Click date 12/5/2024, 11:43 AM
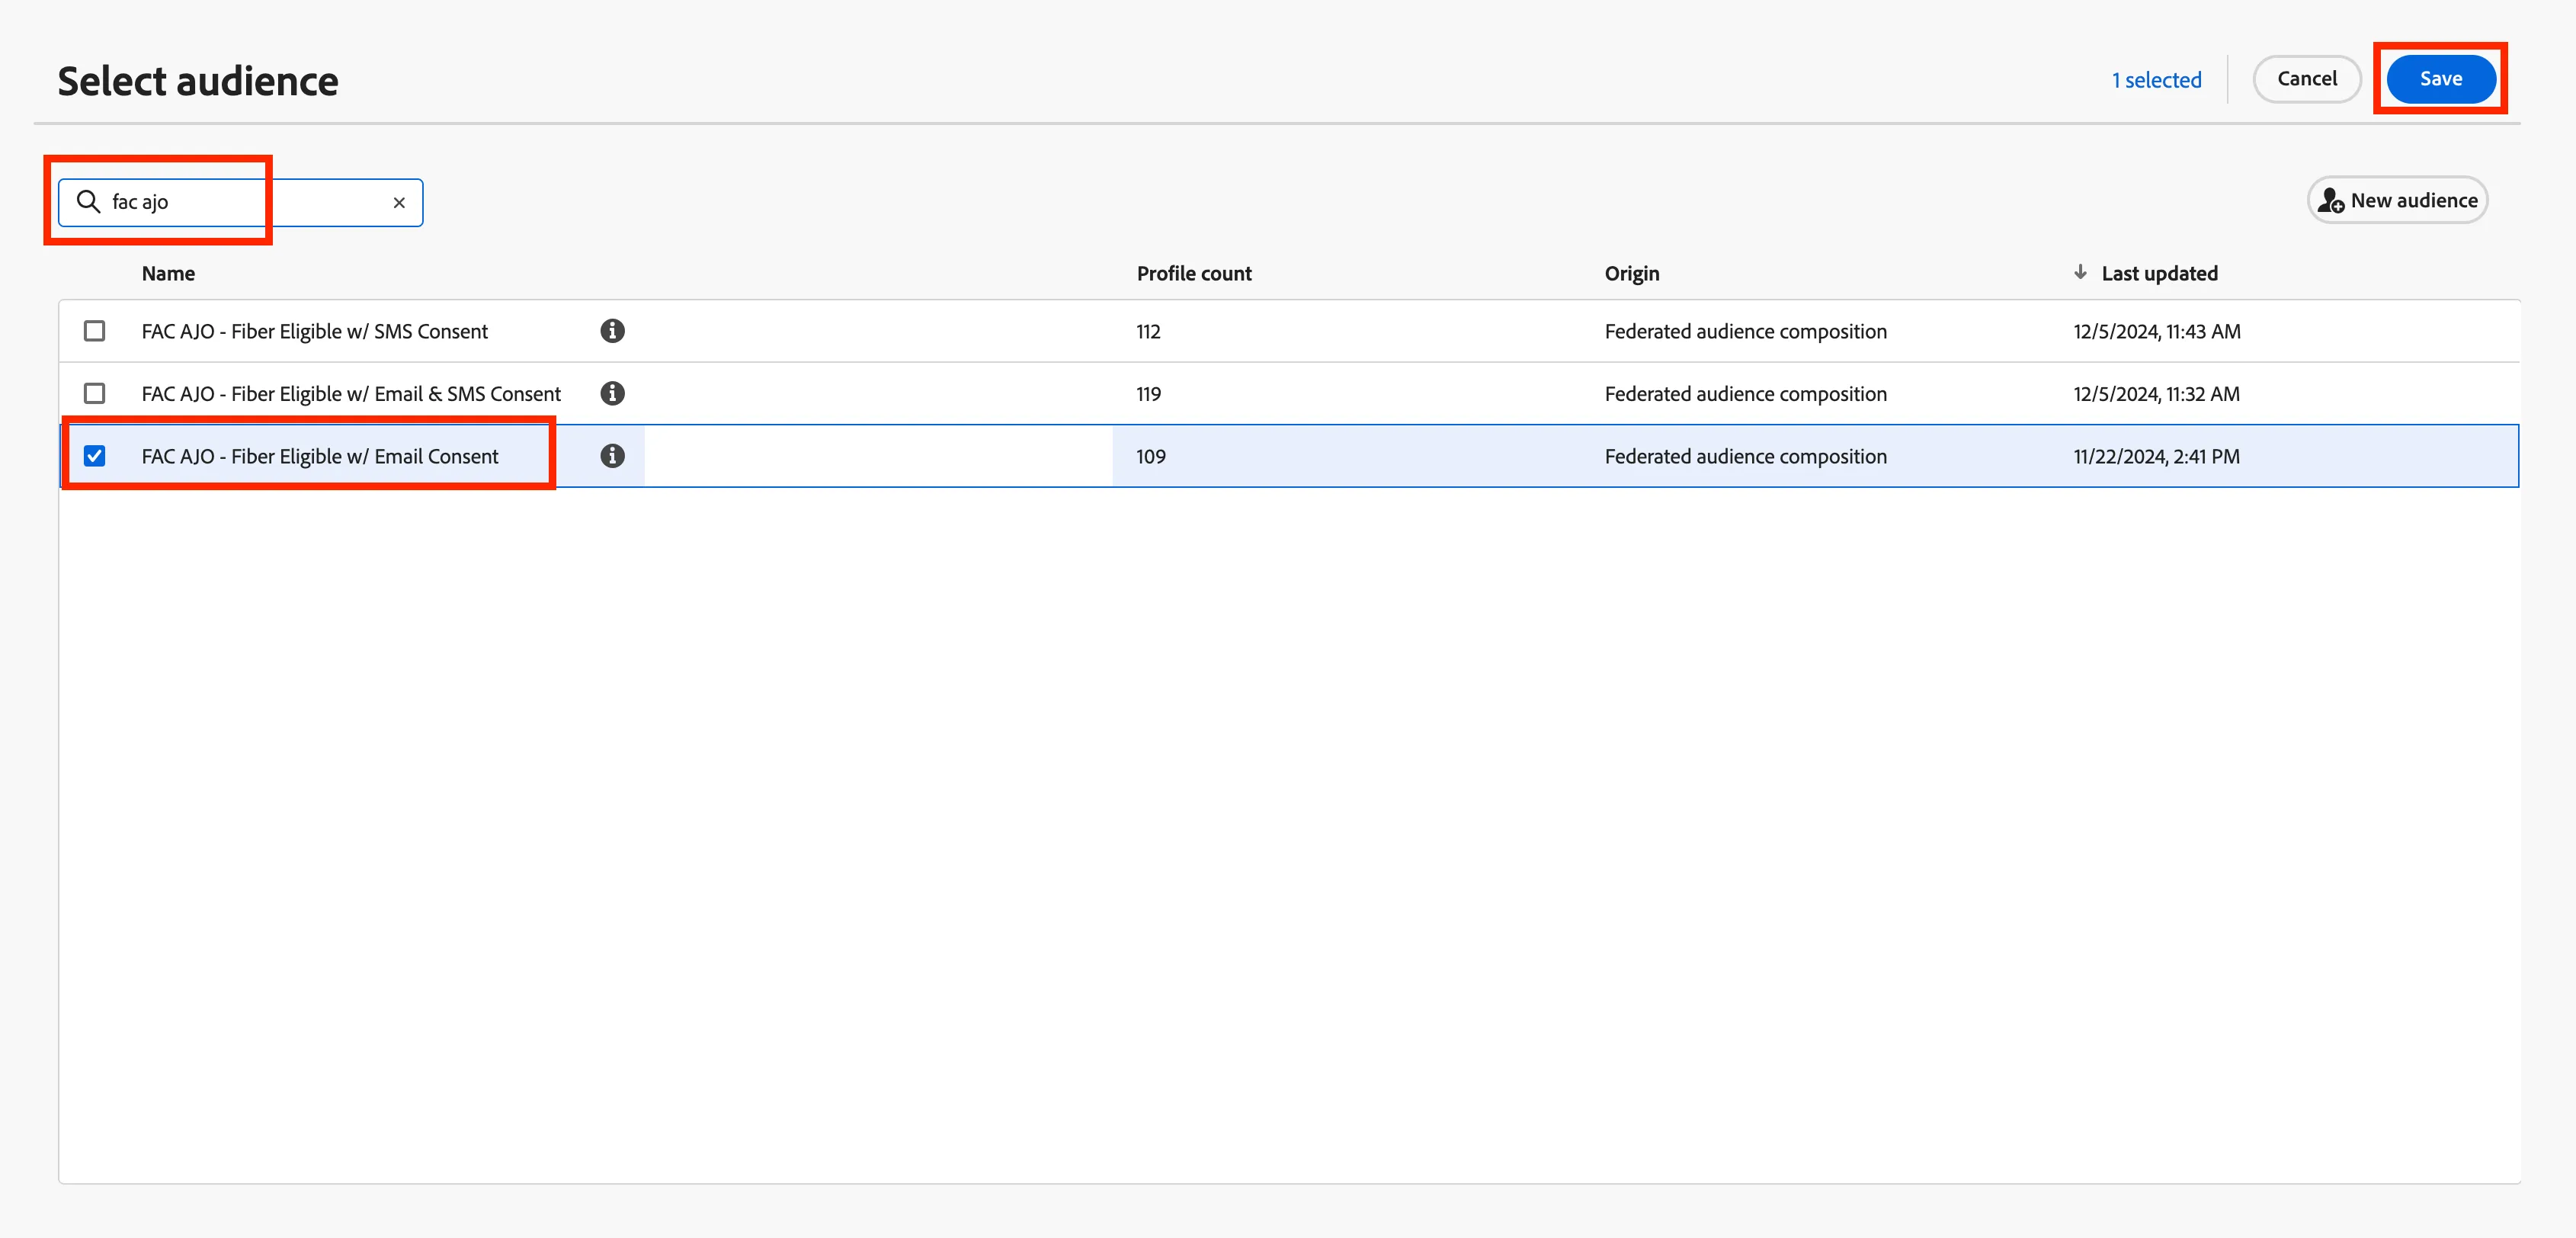Viewport: 2576px width, 1238px height. pyautogui.click(x=2156, y=332)
